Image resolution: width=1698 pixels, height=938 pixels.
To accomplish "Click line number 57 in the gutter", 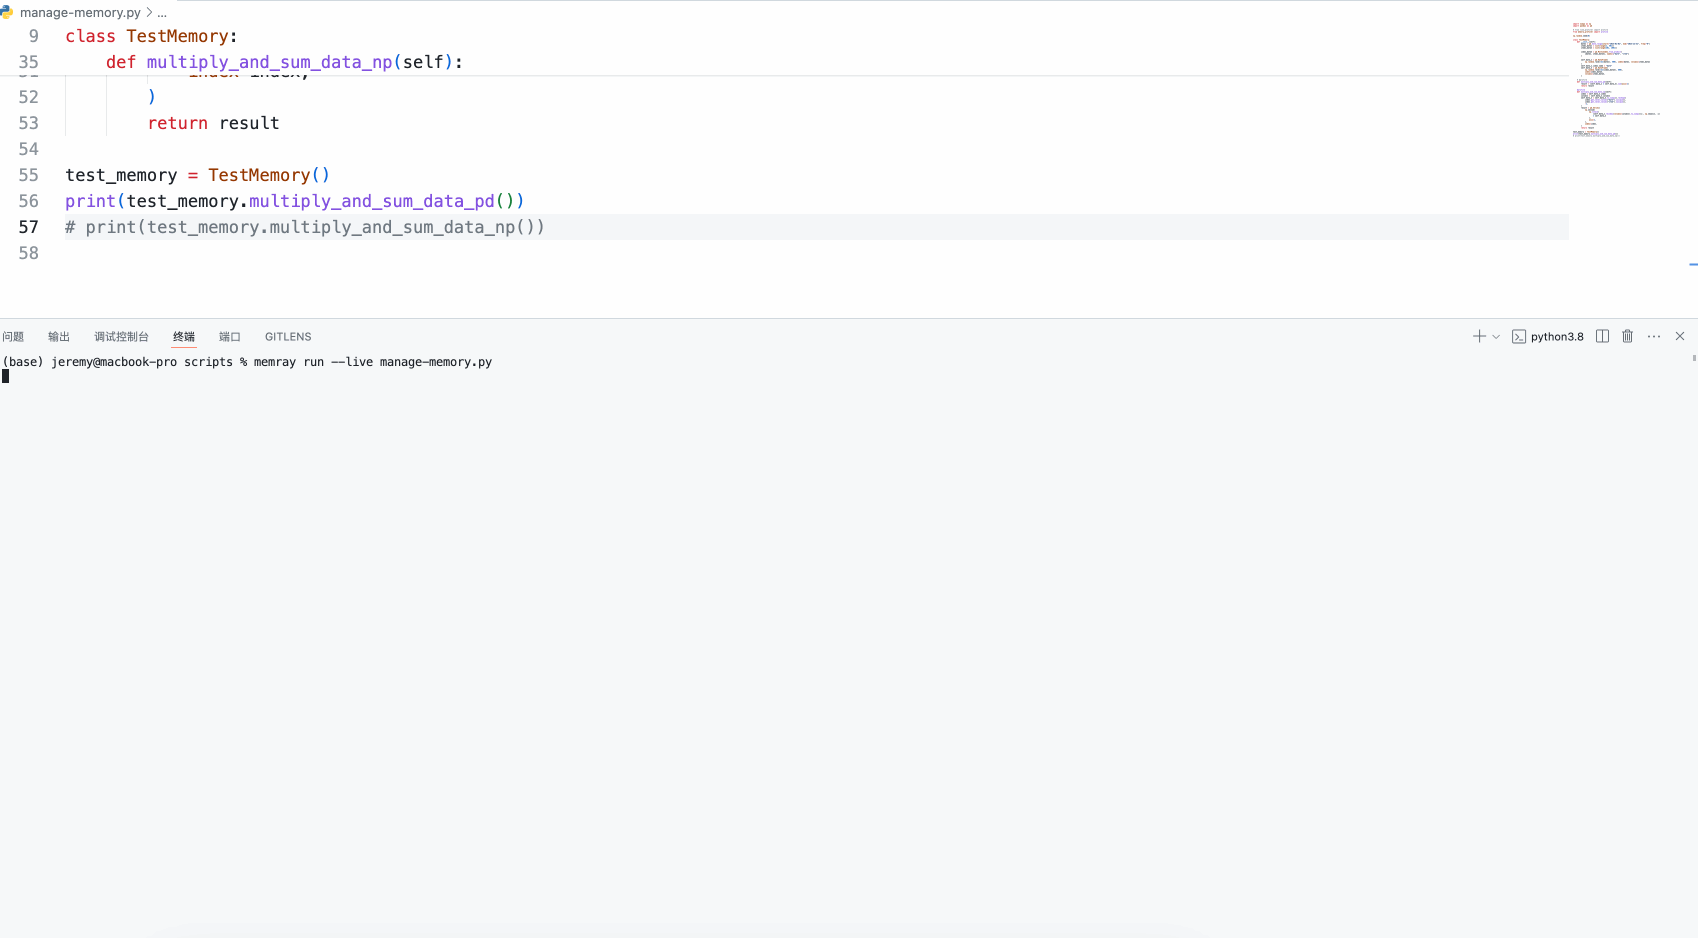I will click(29, 227).
